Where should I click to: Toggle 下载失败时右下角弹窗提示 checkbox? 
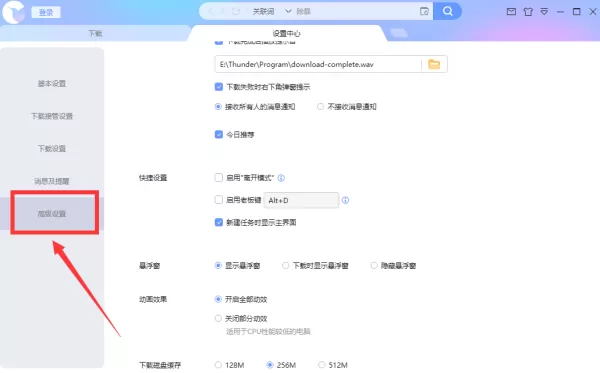[218, 87]
